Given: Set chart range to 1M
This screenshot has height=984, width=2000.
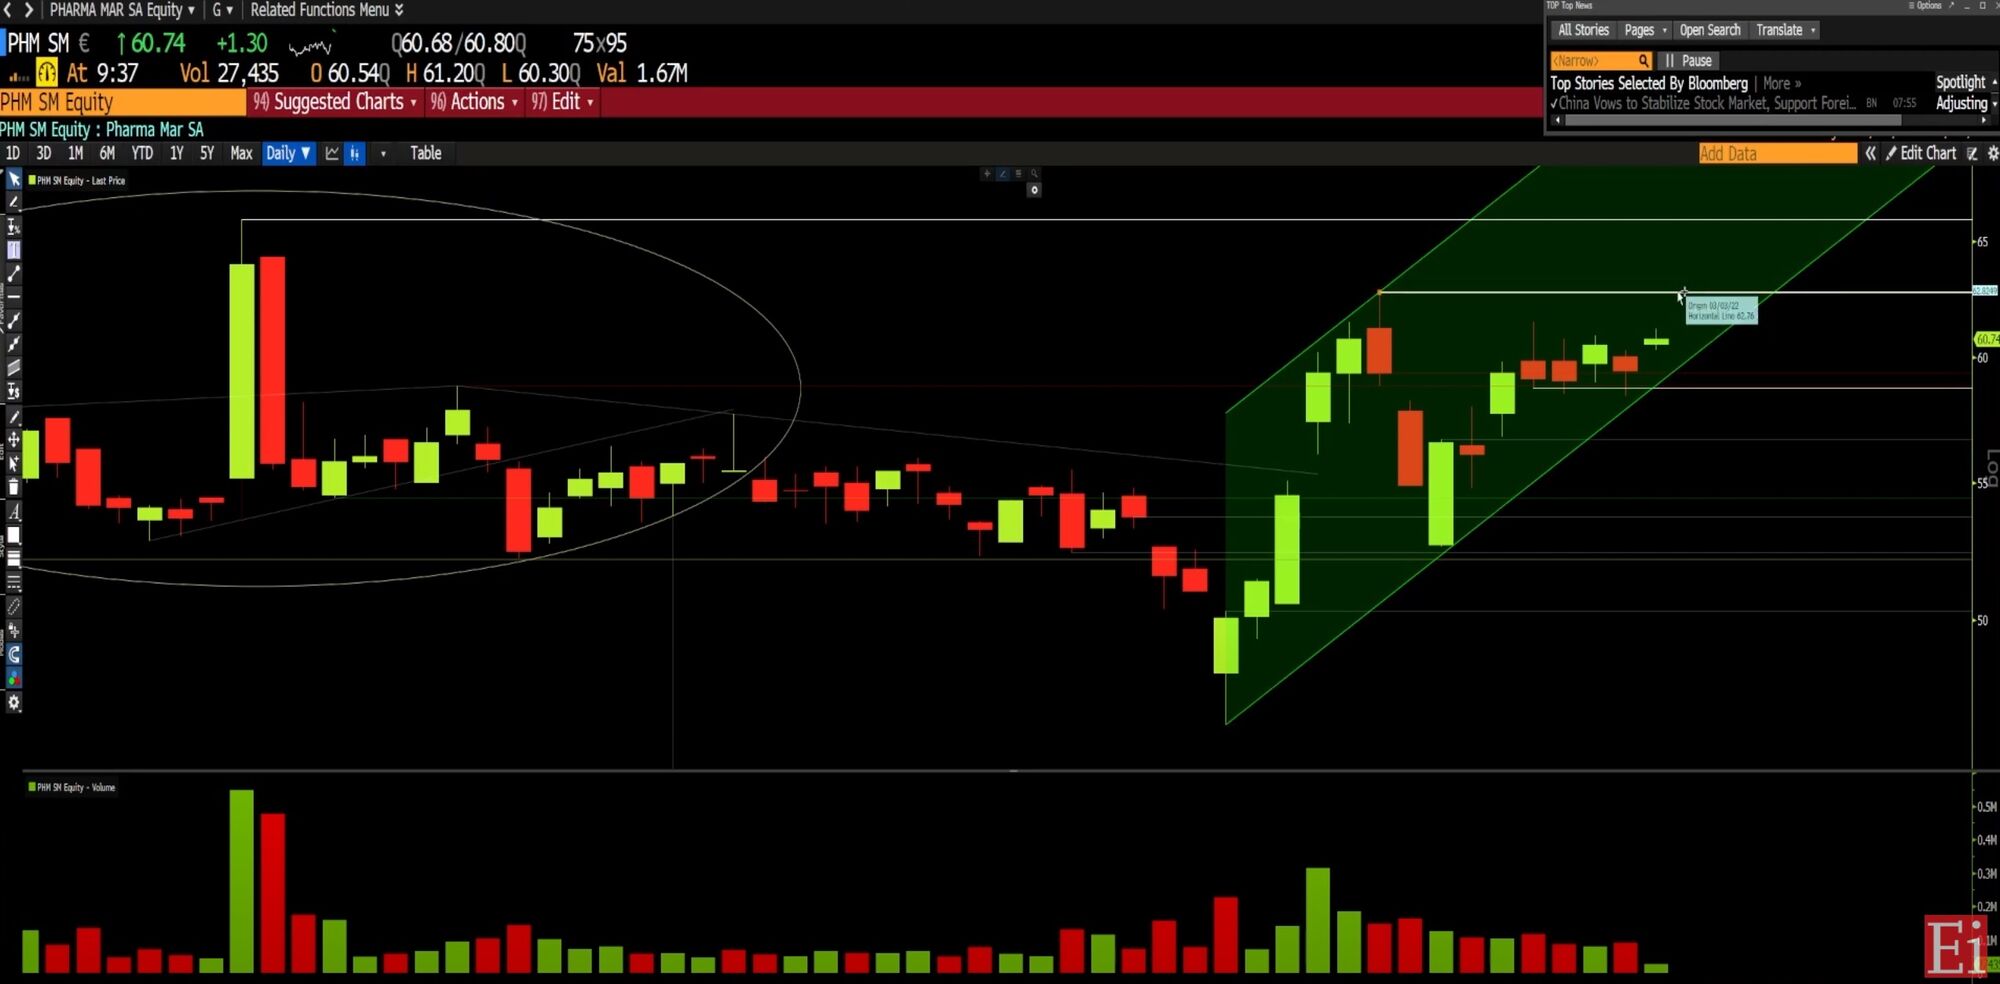Looking at the screenshot, I should pos(75,153).
